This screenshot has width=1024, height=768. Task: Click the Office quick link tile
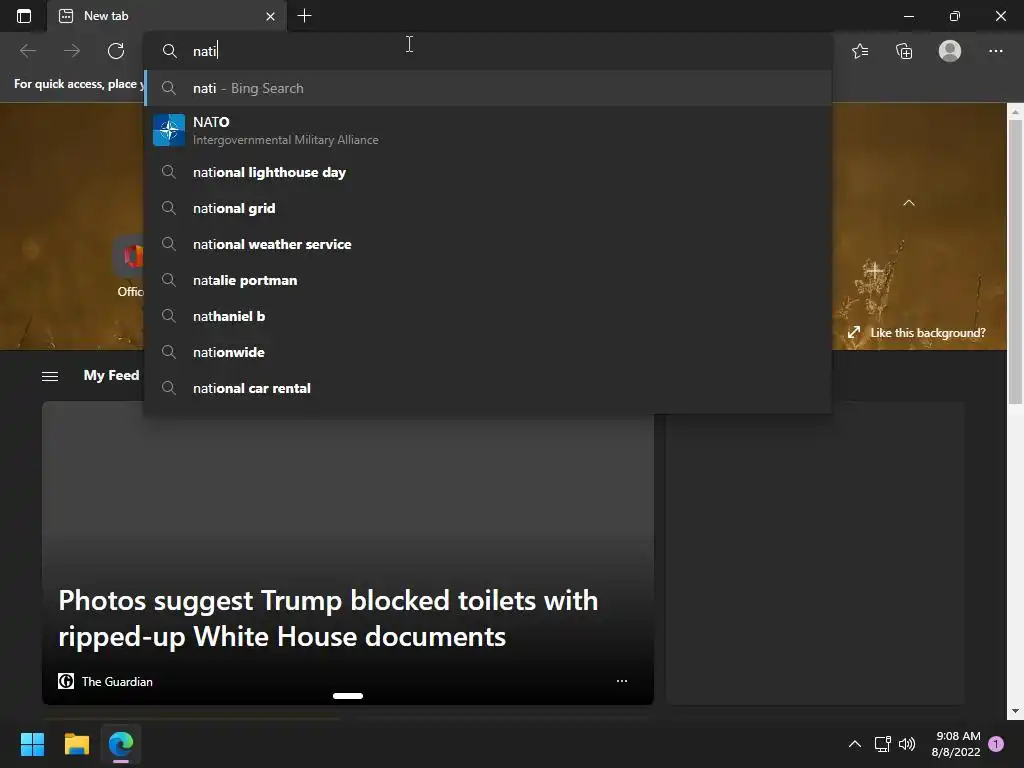pyautogui.click(x=129, y=267)
